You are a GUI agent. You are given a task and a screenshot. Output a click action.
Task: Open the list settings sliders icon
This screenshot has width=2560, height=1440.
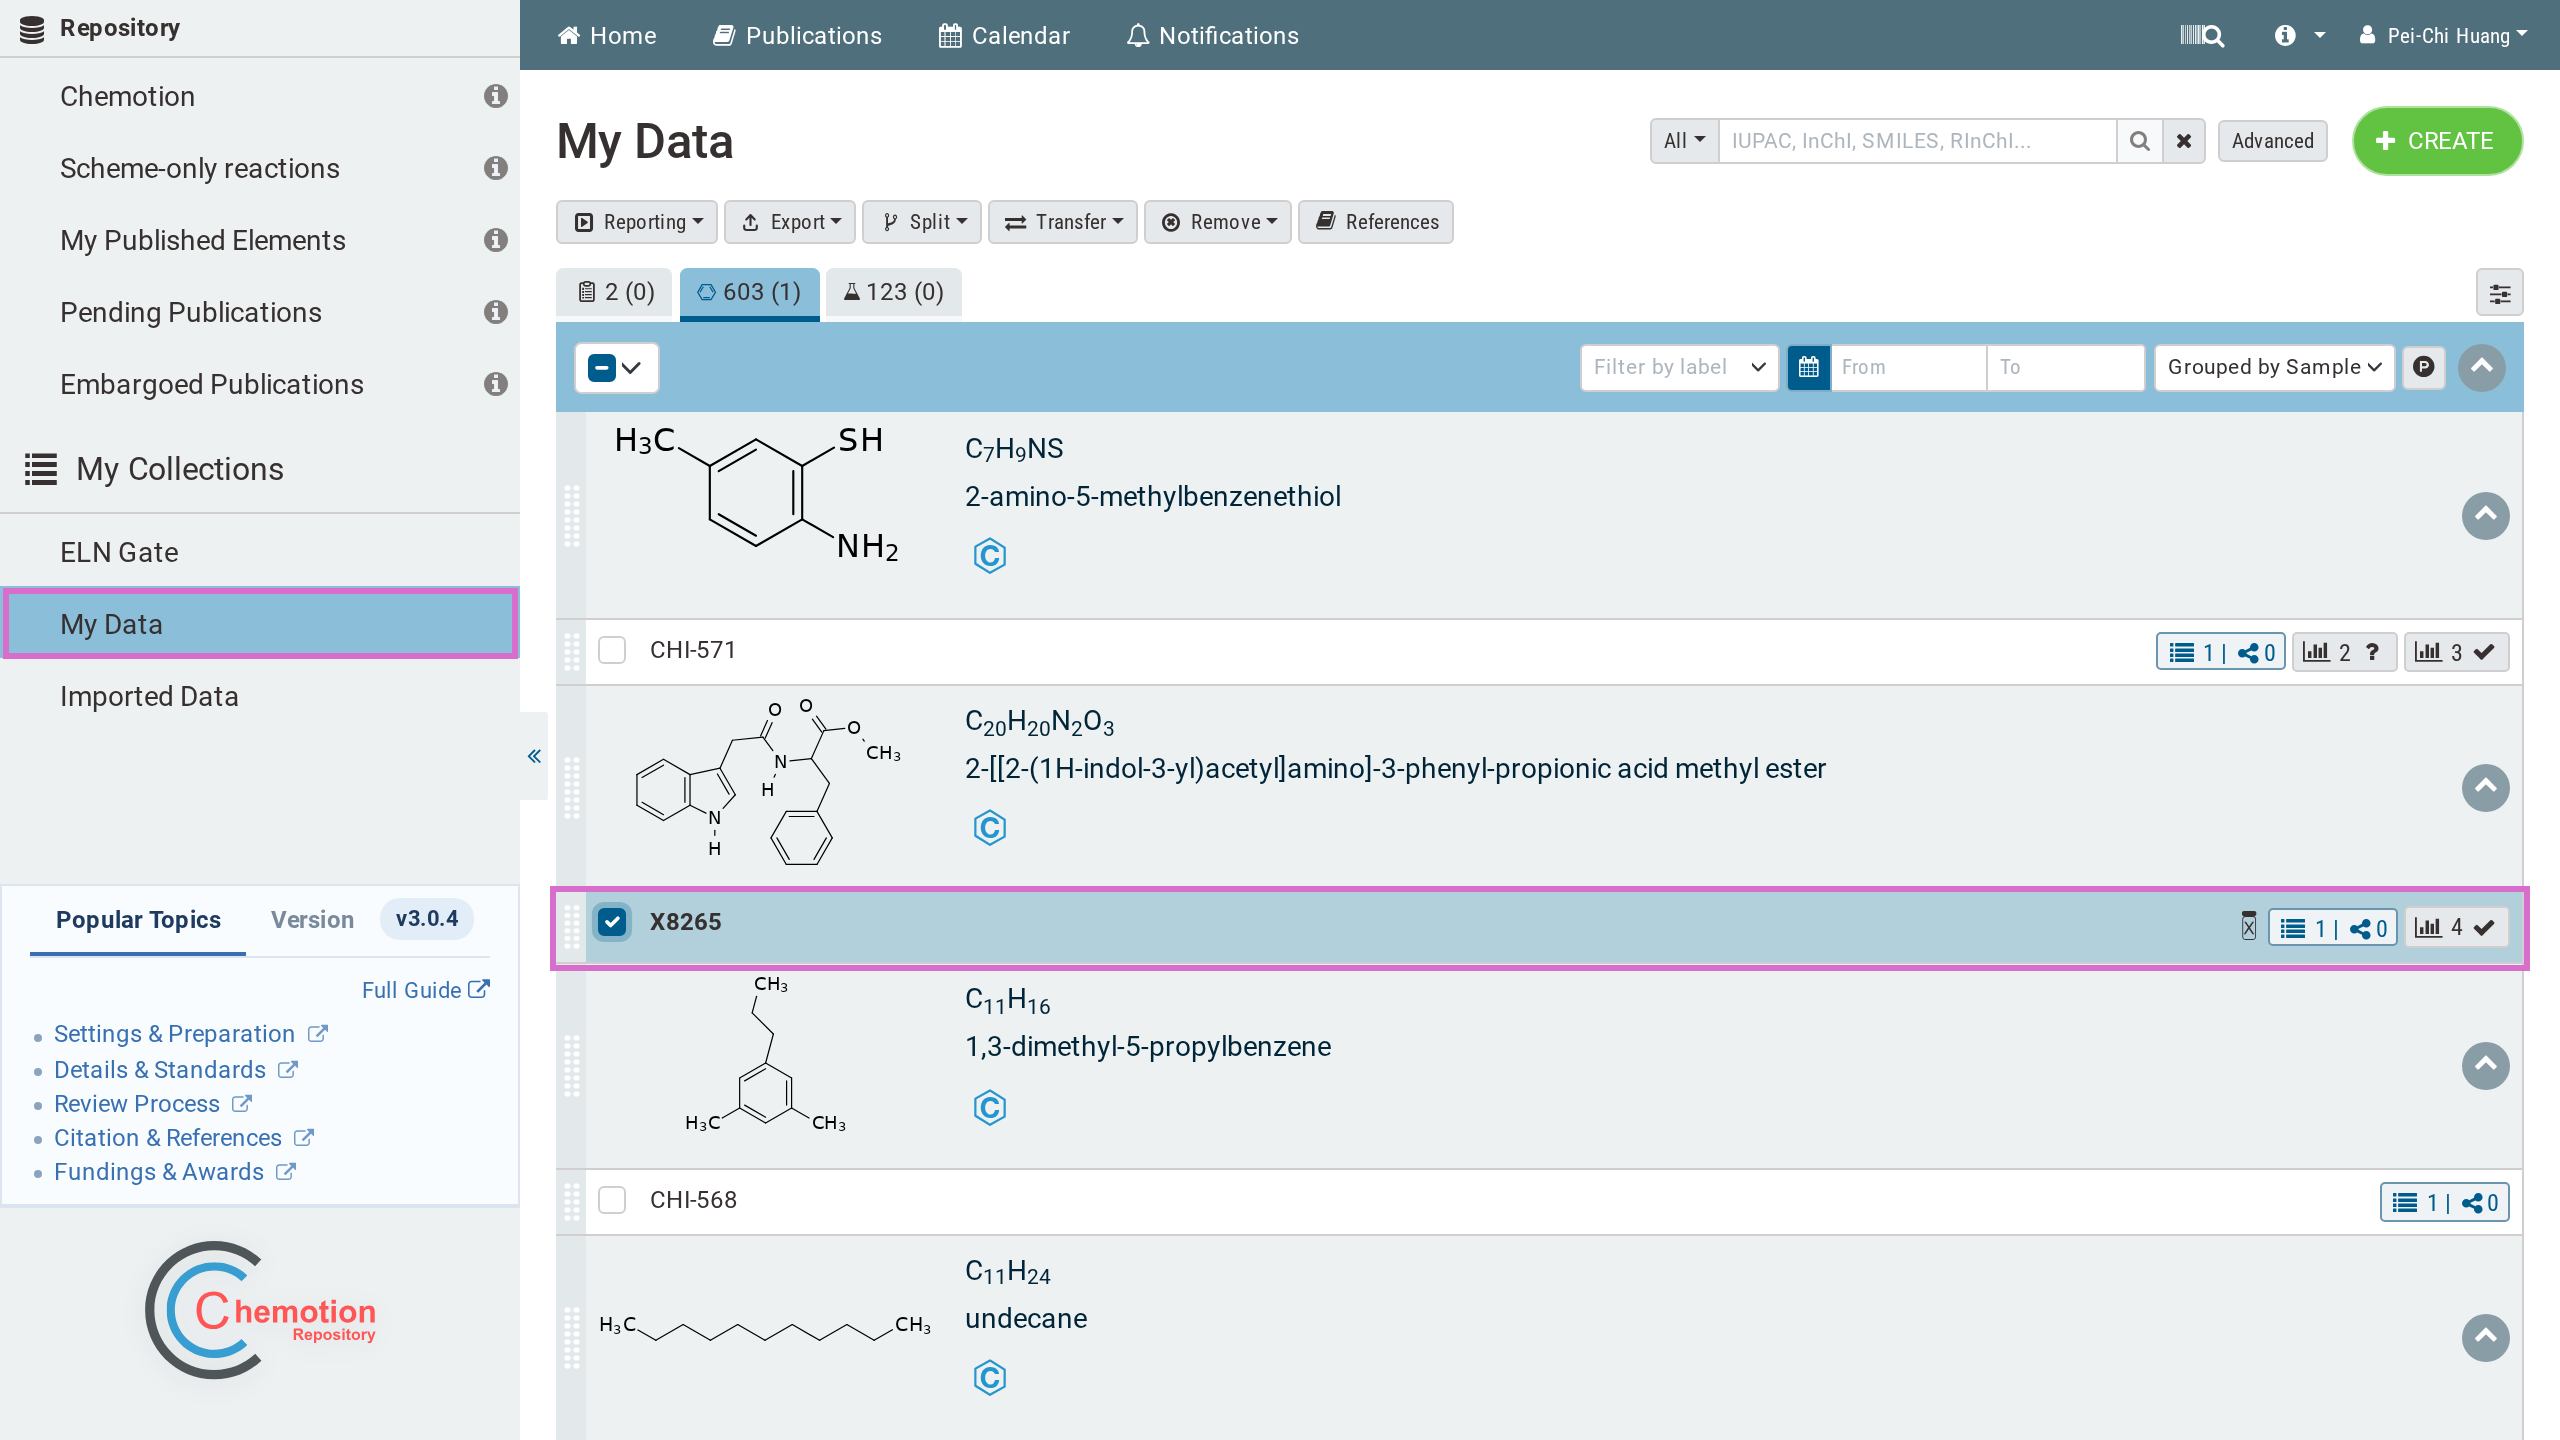2499,293
